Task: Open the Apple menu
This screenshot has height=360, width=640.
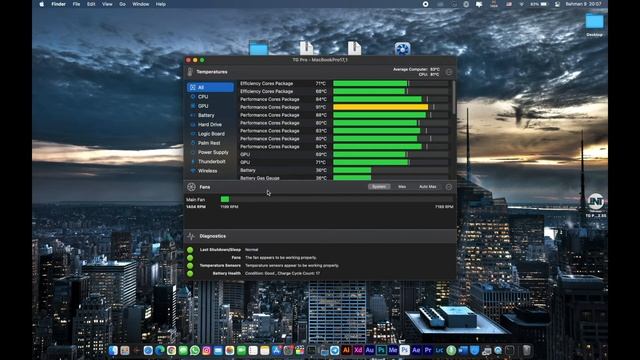Action: 41,4
